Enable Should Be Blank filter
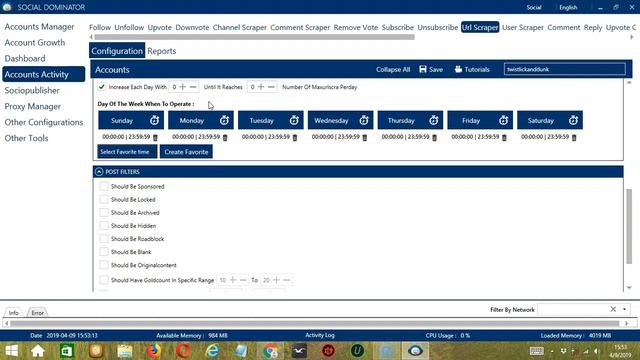 [x=104, y=251]
